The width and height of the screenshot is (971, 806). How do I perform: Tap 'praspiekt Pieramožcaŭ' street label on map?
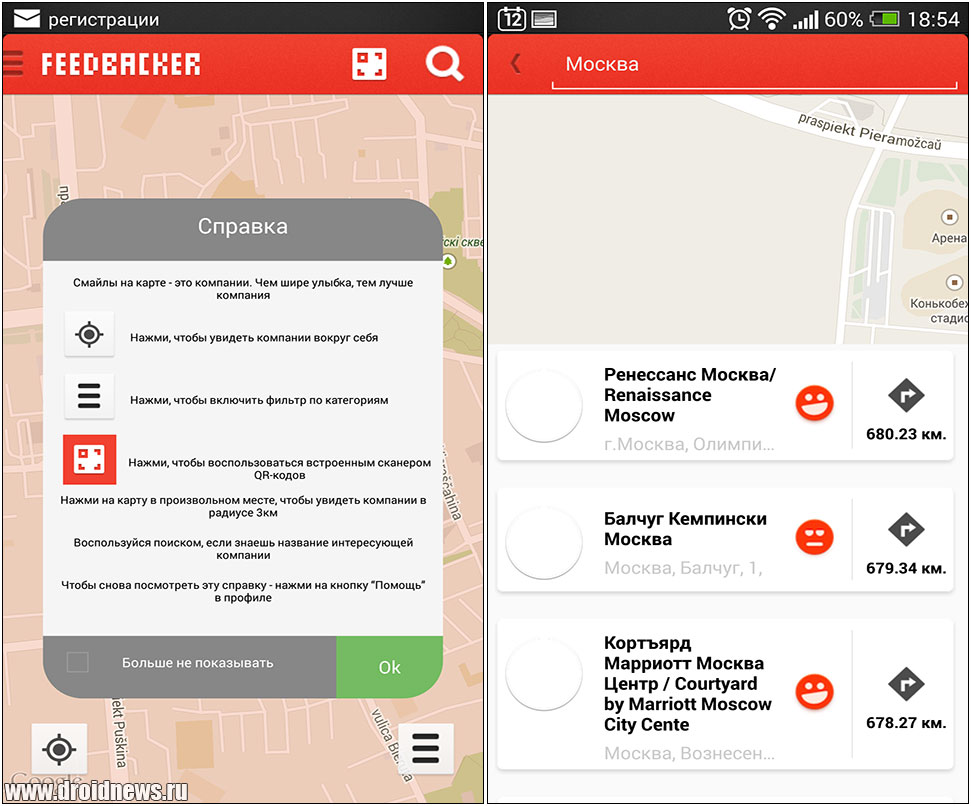point(869,131)
